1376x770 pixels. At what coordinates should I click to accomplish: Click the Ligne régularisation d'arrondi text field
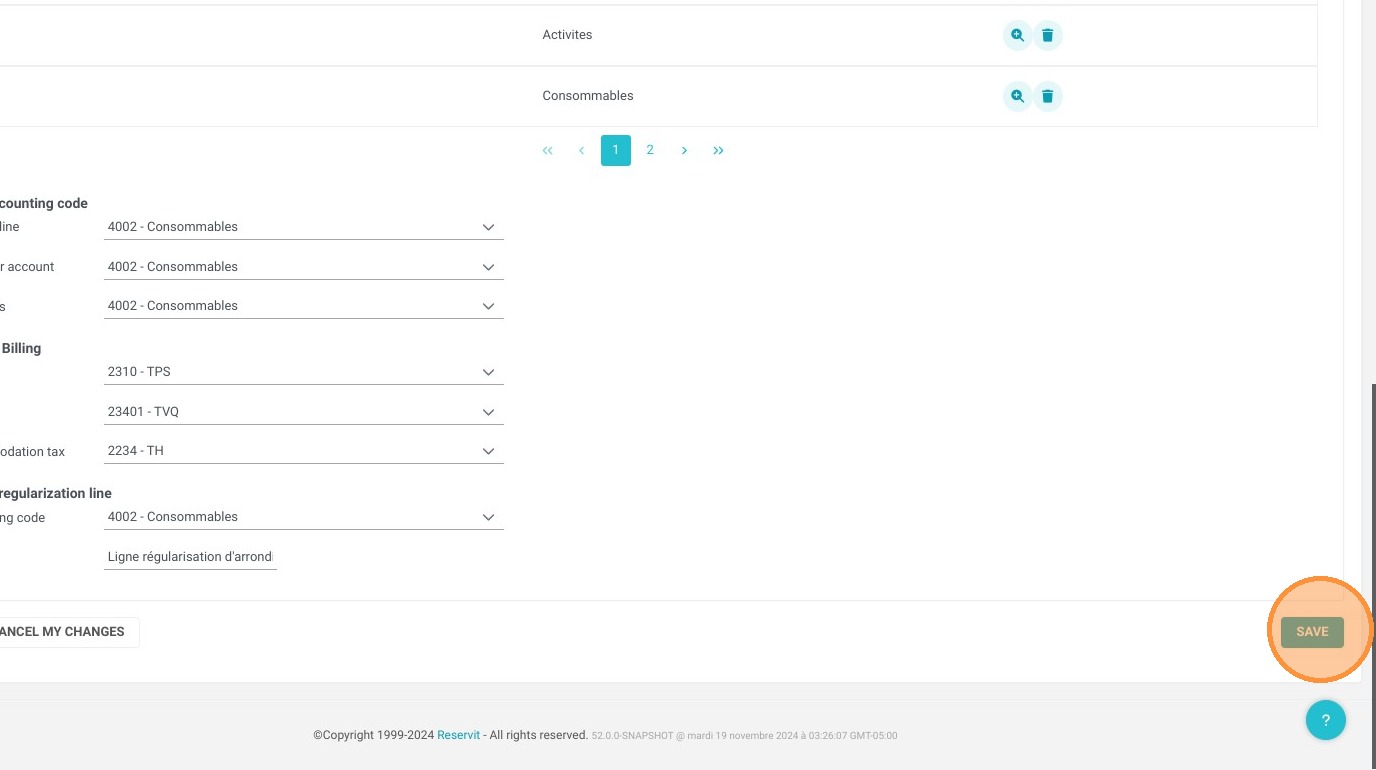coord(190,557)
